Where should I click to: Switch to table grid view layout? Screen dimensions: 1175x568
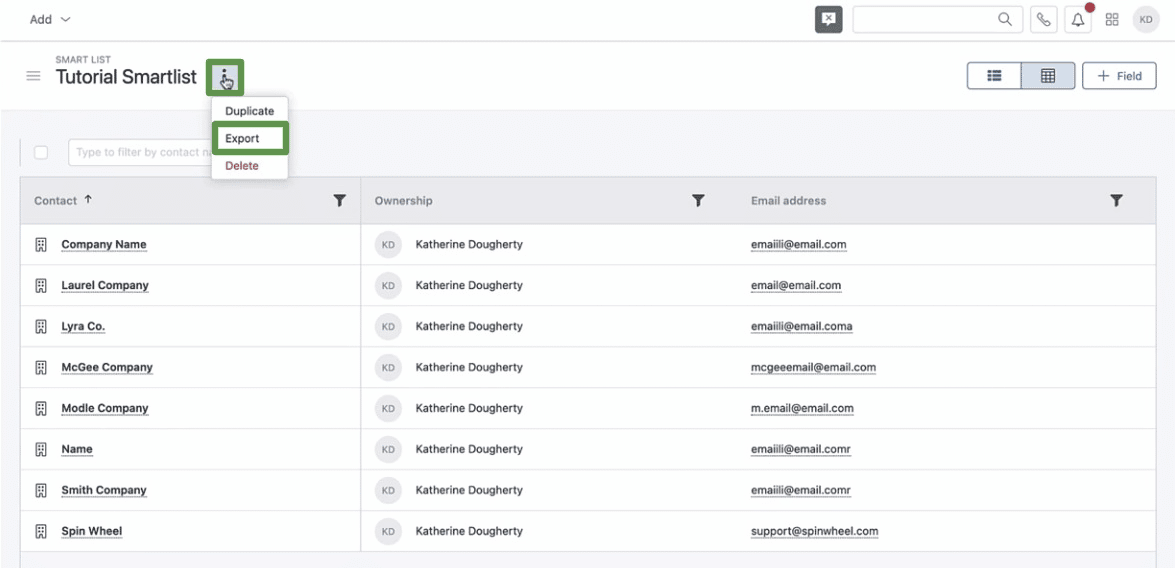[1048, 76]
